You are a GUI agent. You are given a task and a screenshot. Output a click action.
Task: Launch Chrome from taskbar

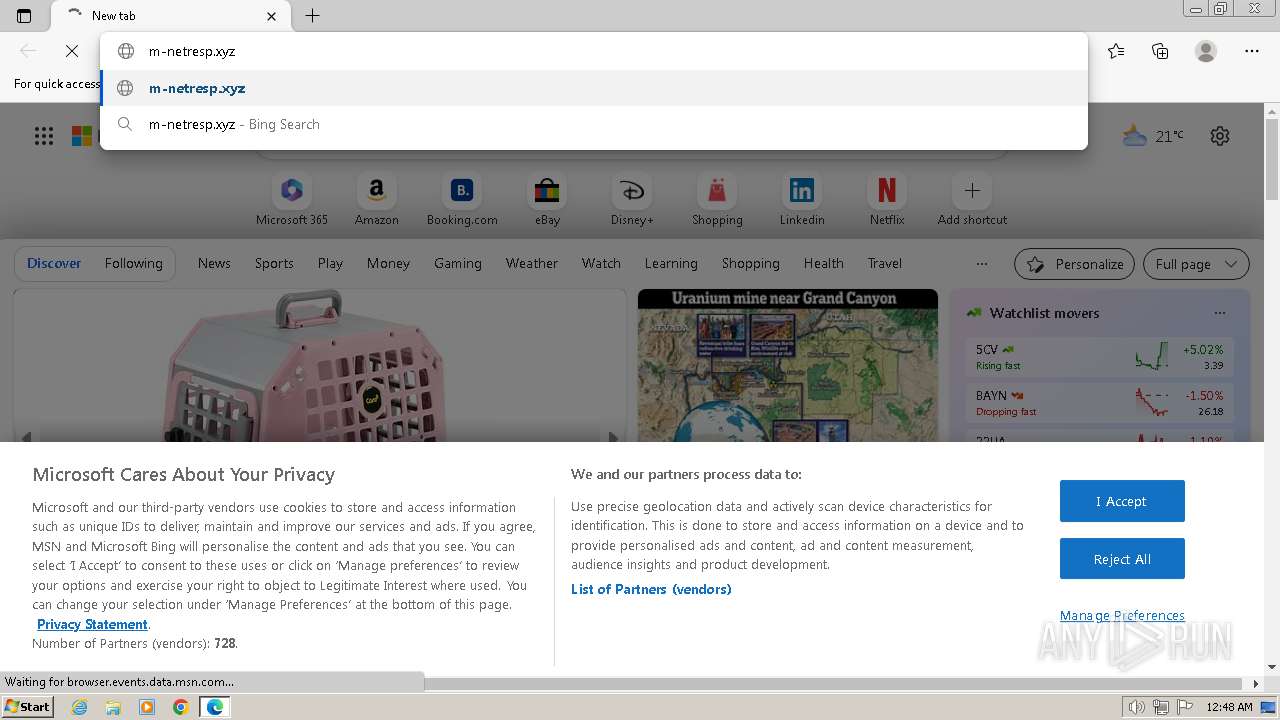[180, 707]
